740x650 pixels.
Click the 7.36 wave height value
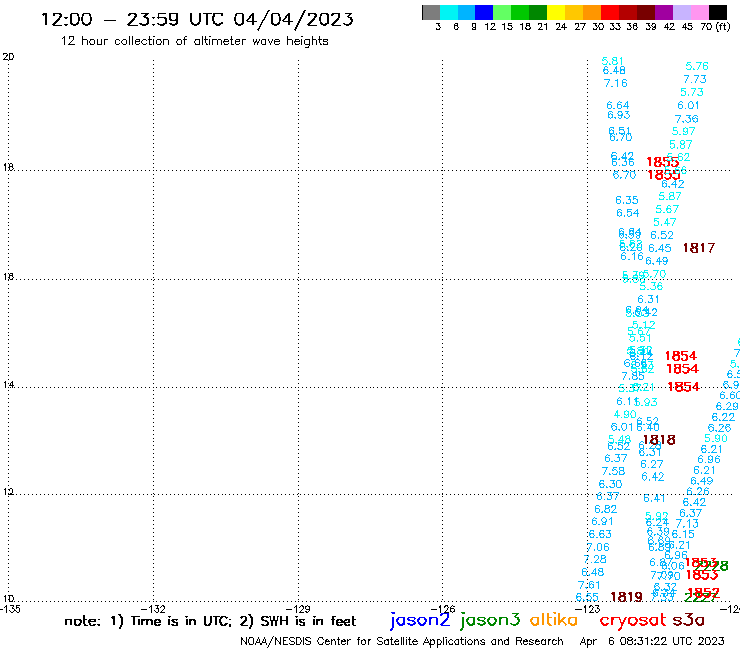(x=687, y=119)
